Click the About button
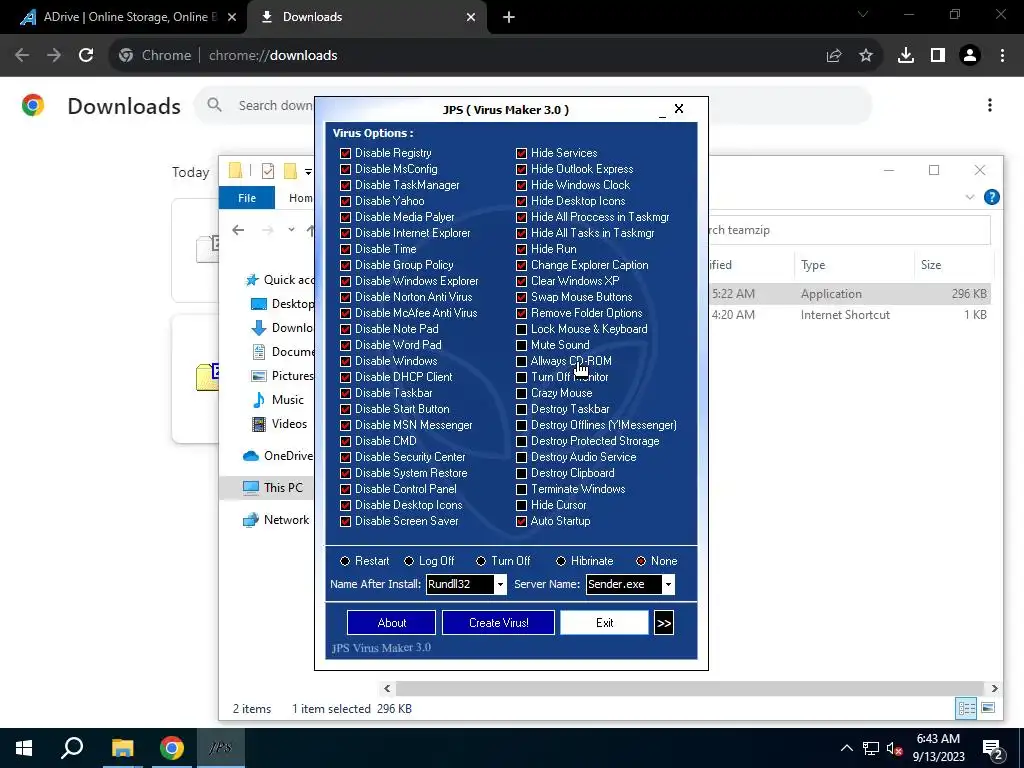The width and height of the screenshot is (1024, 768). 391,623
